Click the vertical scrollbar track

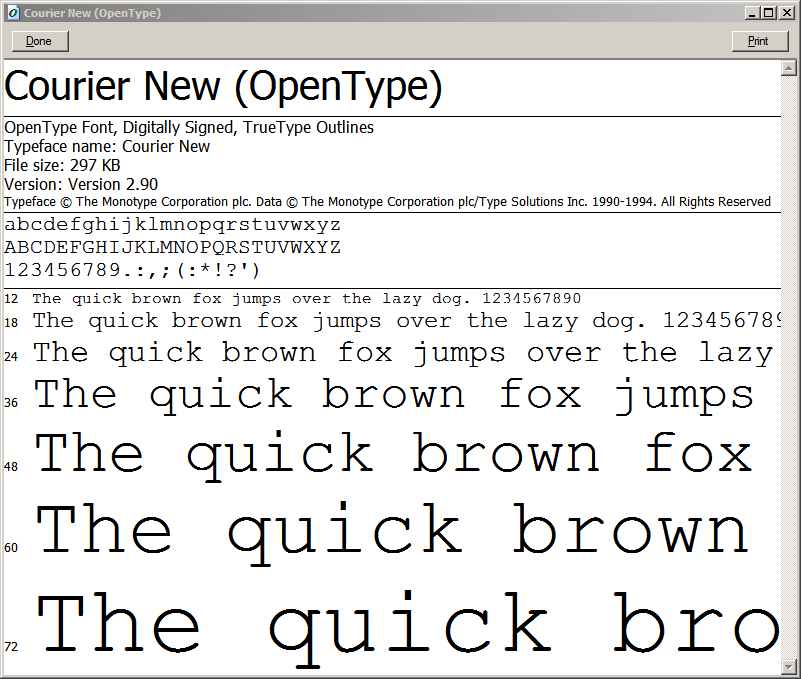789,367
